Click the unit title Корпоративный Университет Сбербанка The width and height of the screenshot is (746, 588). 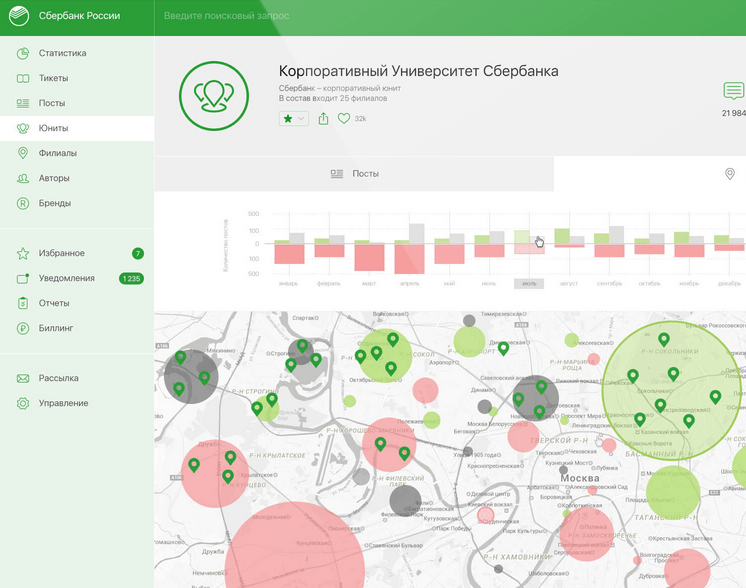click(418, 71)
